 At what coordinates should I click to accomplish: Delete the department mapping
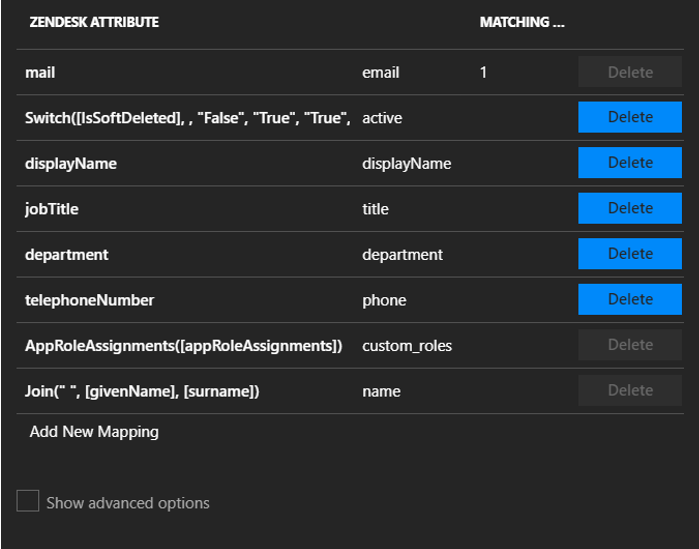click(x=630, y=254)
